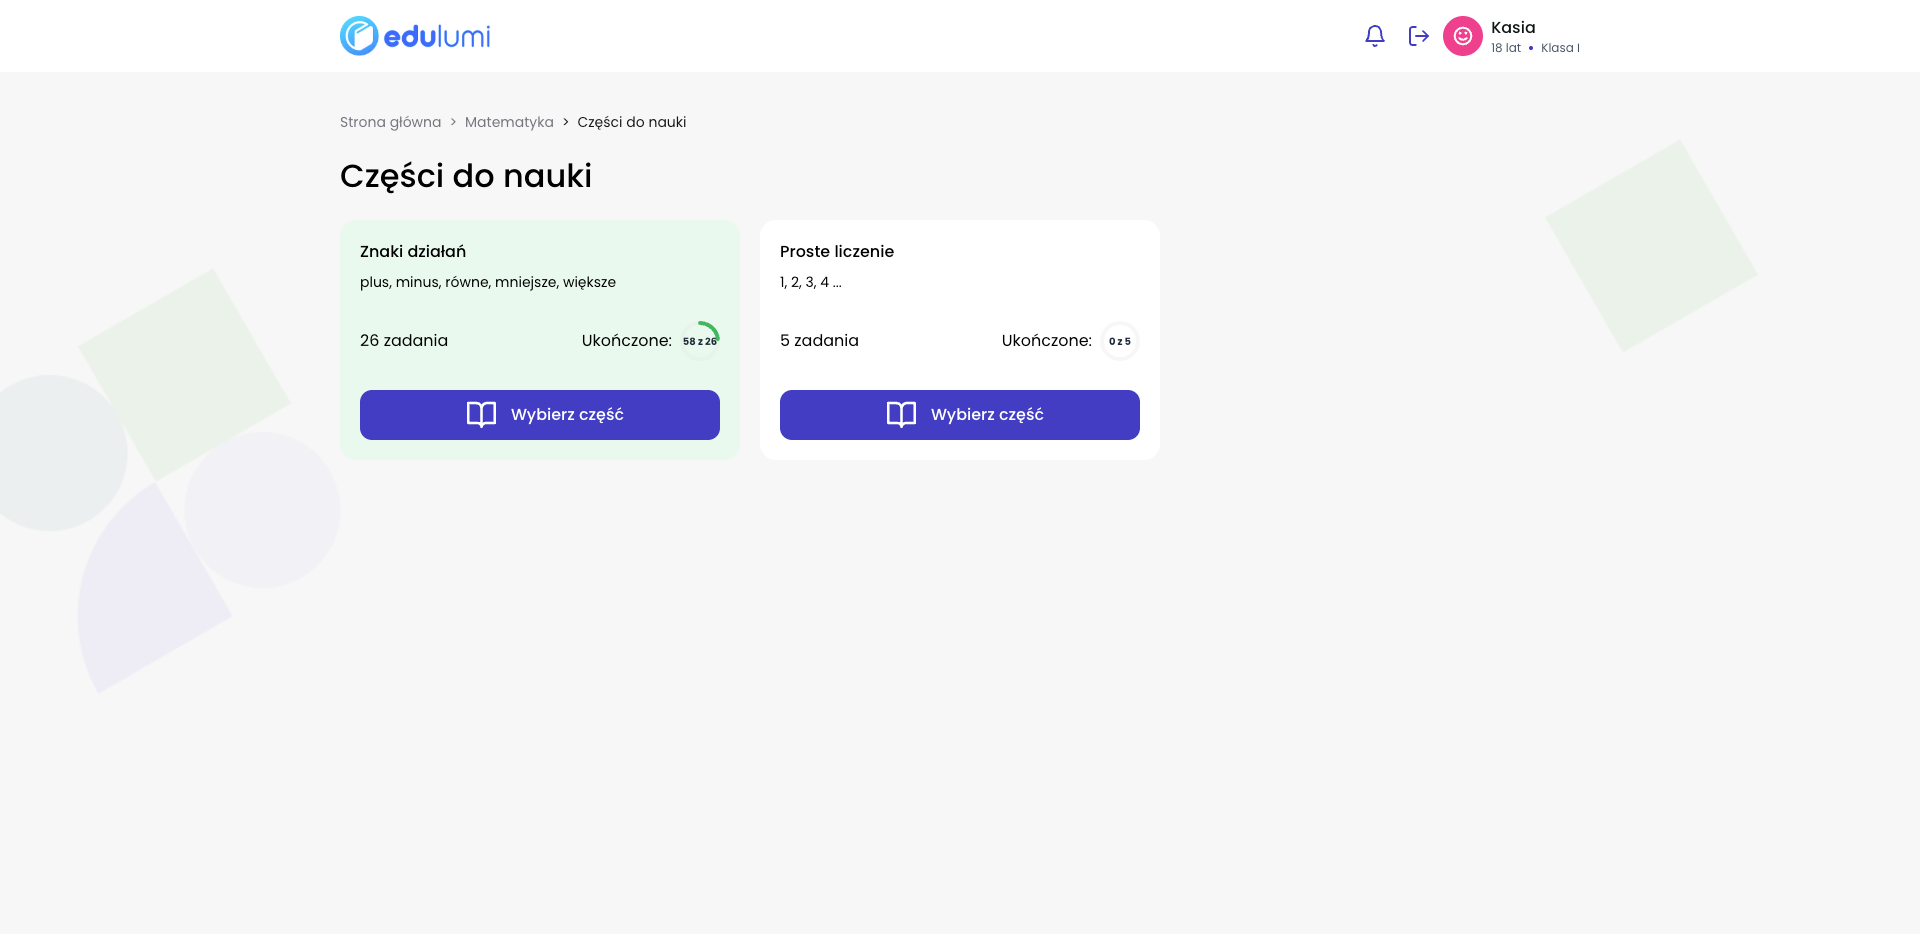Click the edulumi swirl logo icon

[359, 36]
